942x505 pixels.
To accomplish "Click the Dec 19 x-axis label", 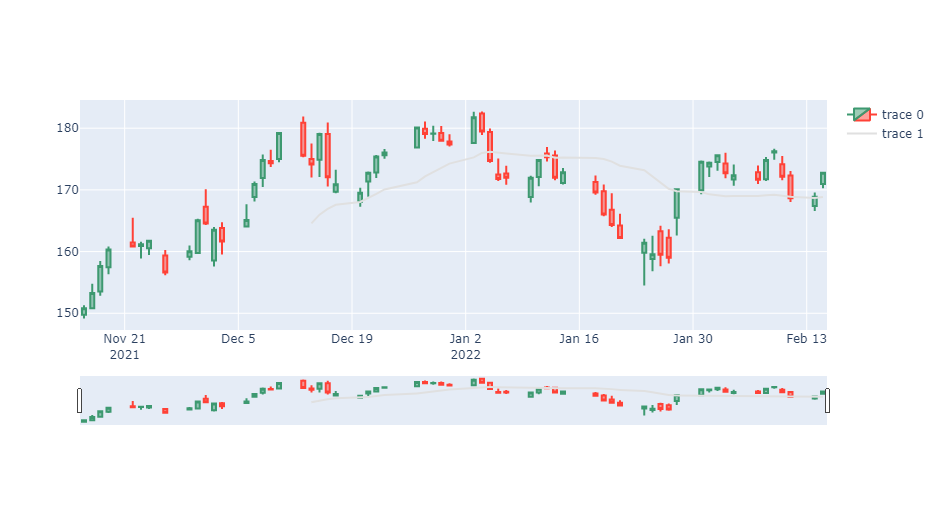I will tap(352, 339).
